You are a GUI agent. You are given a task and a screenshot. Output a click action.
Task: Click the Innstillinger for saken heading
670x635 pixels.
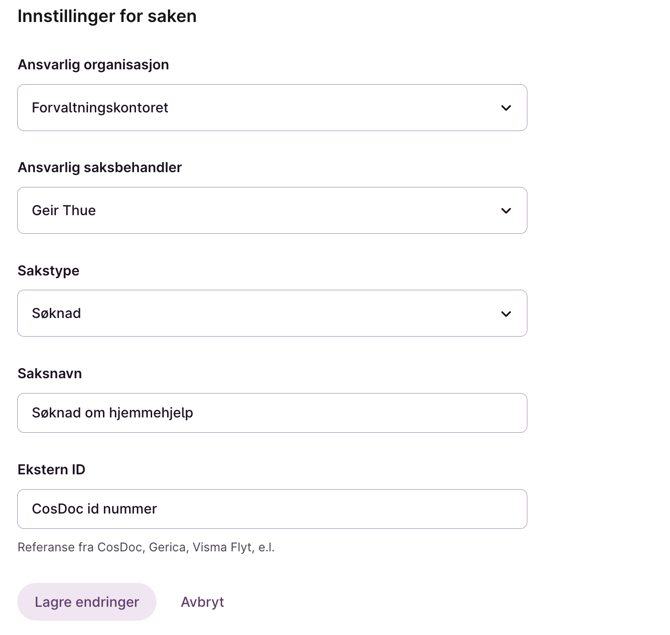pyautogui.click(x=107, y=16)
